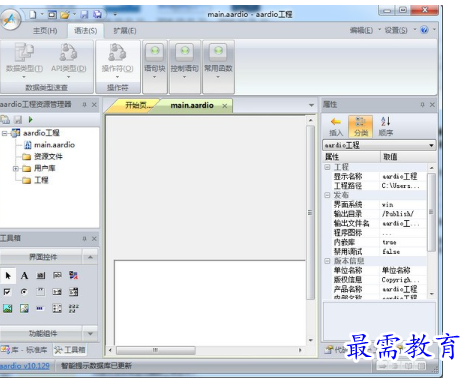
Task: Open the help question mark icon
Action: click(x=424, y=30)
